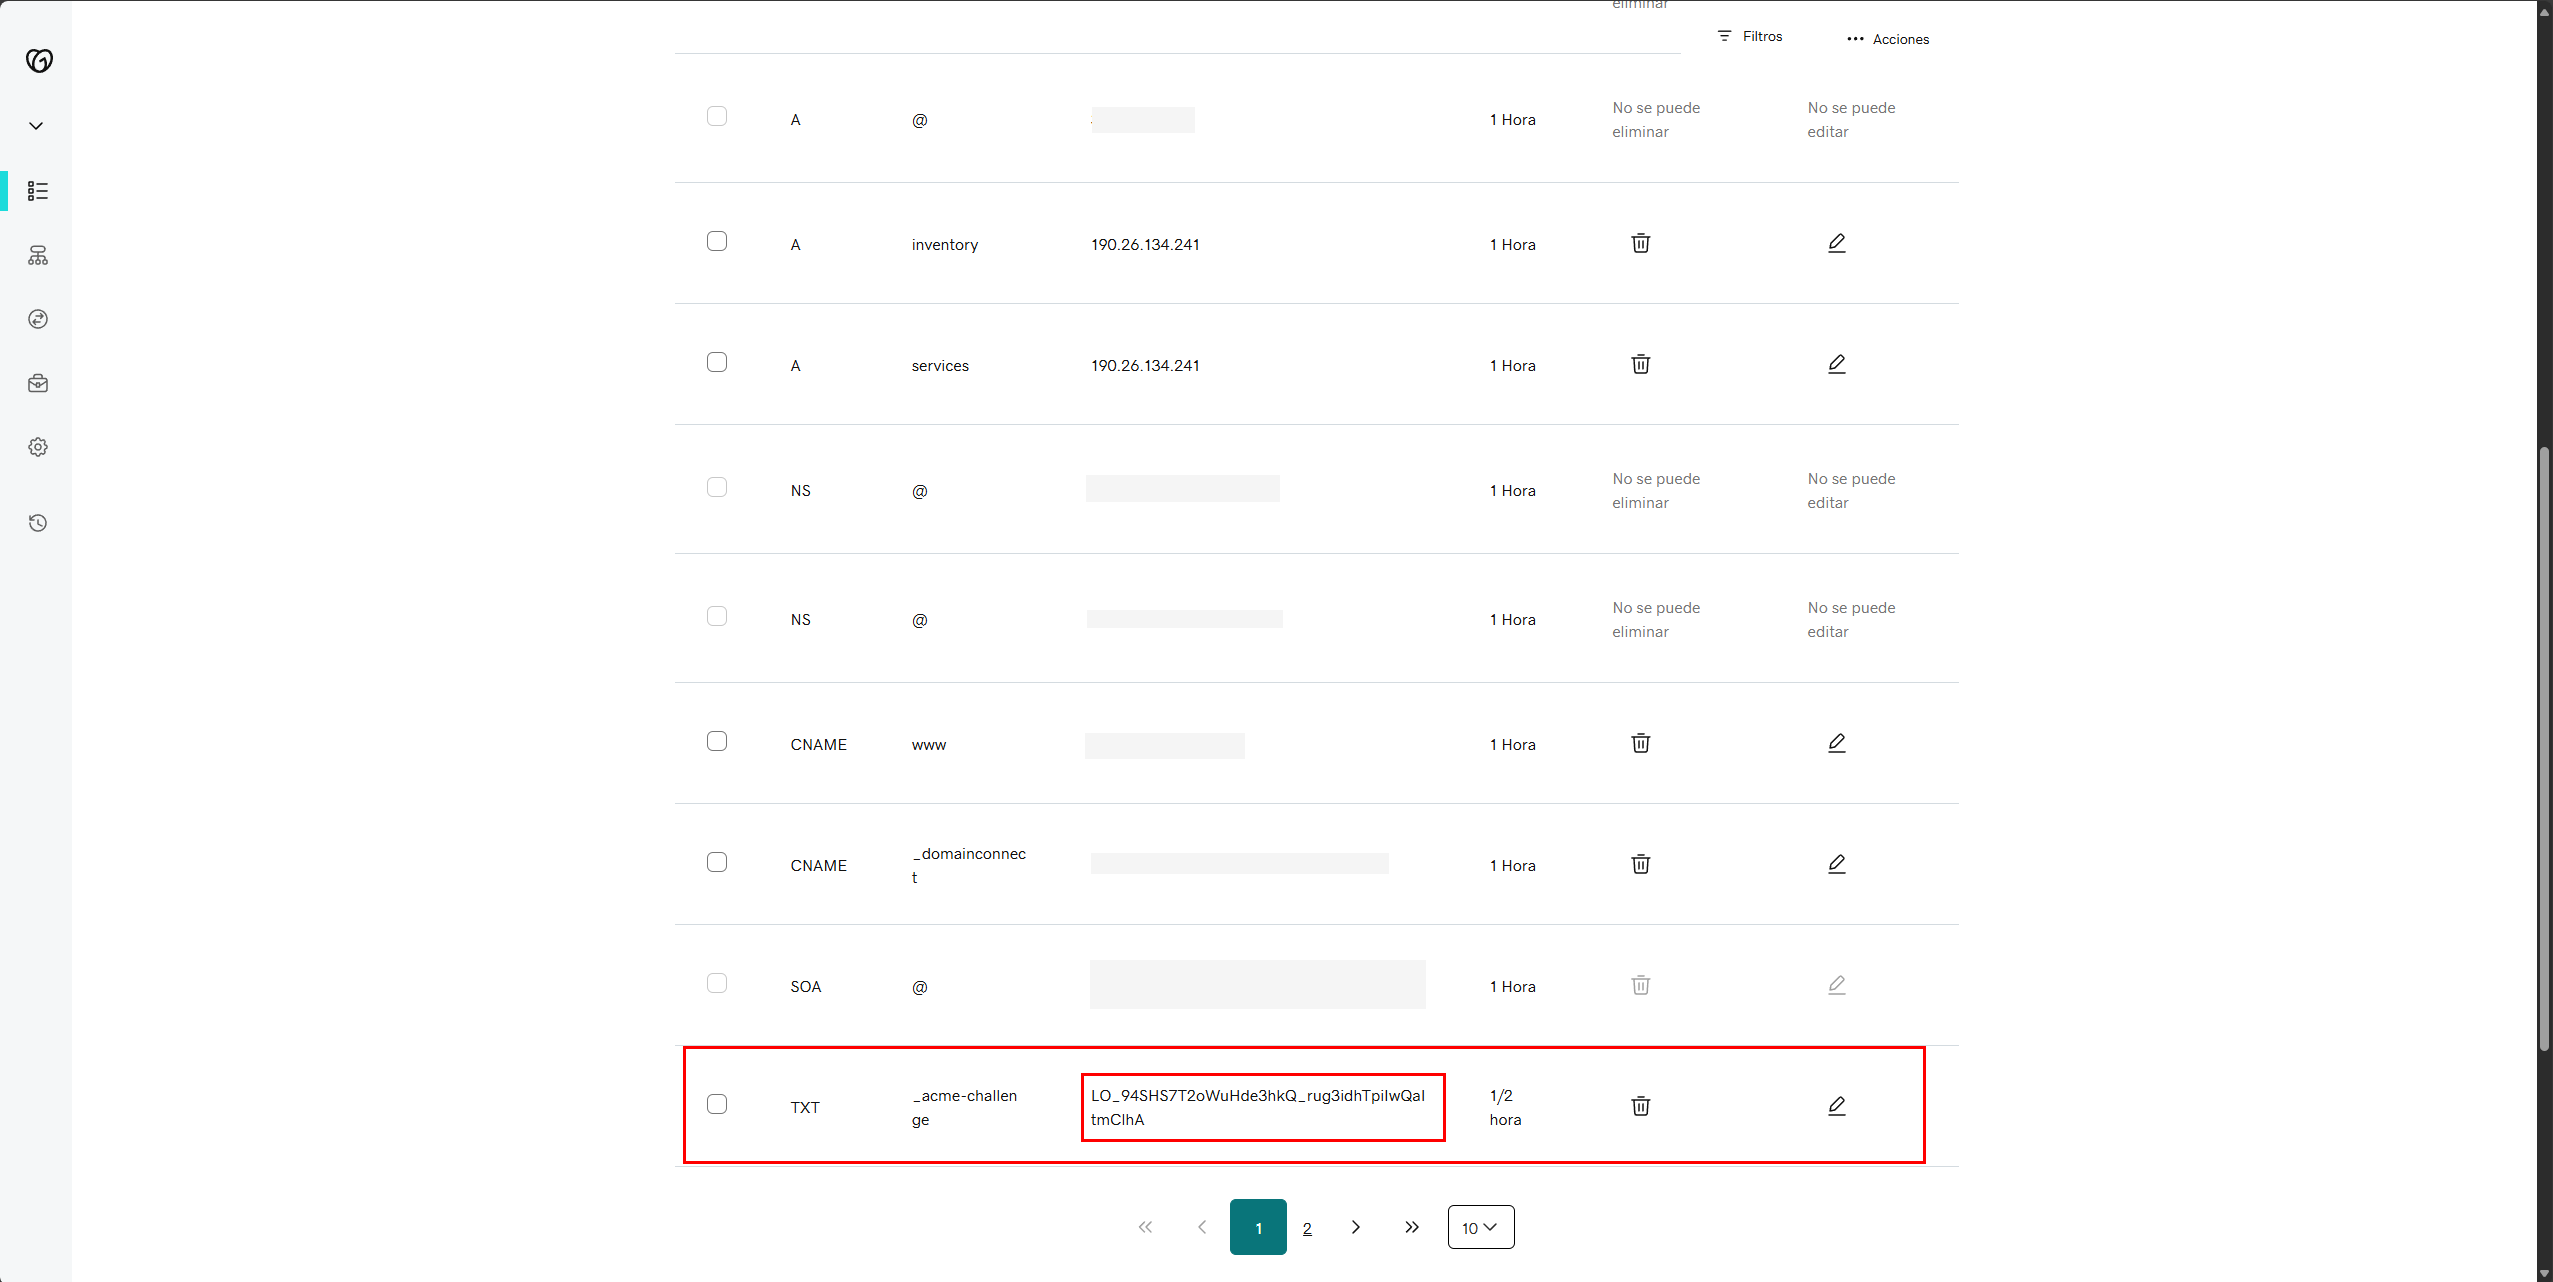The width and height of the screenshot is (2553, 1282).
Task: Open the transfer arrows sidebar icon
Action: pyautogui.click(x=38, y=319)
